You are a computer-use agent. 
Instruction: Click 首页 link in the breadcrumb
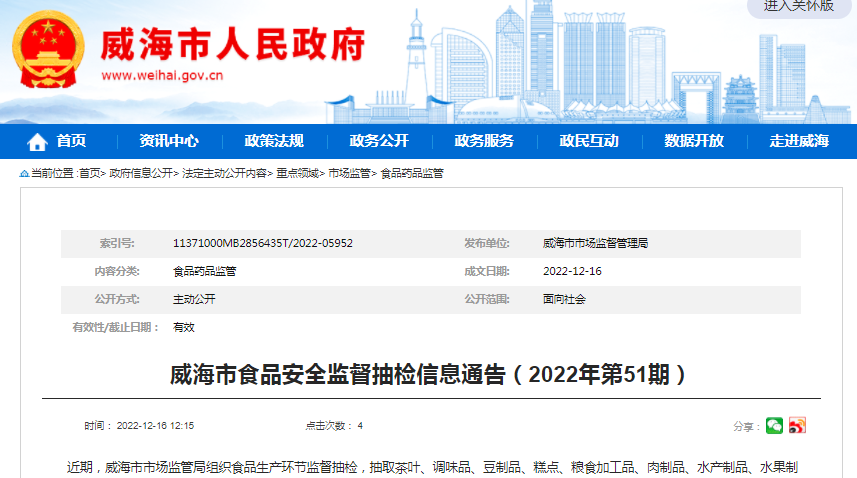click(x=89, y=174)
